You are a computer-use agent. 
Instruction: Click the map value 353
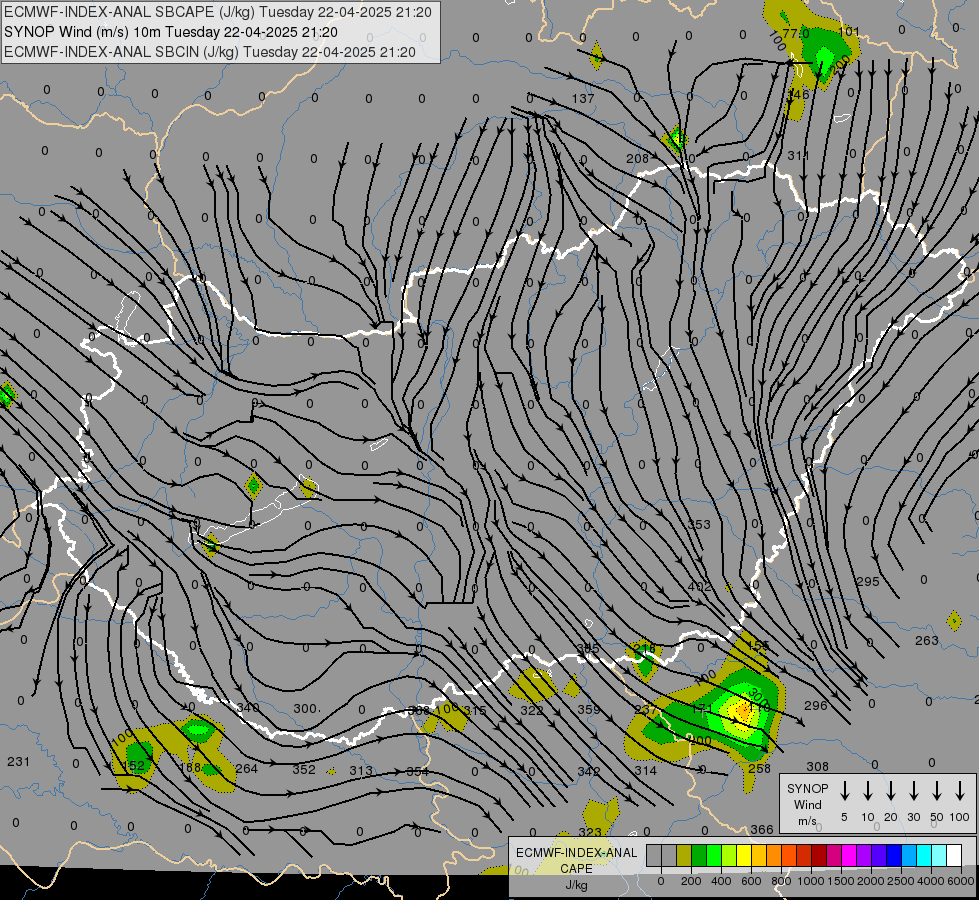(699, 525)
